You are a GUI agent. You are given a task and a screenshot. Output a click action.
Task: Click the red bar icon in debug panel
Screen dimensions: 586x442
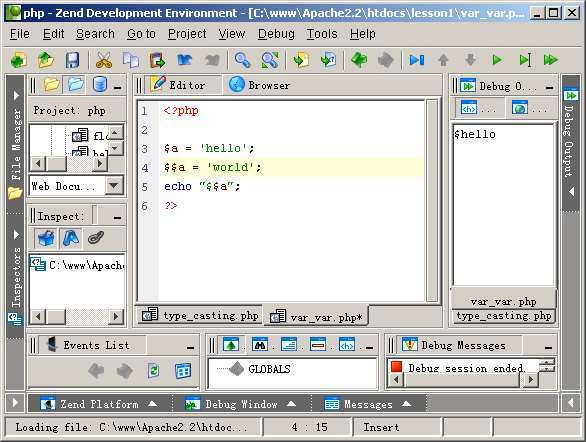pos(318,344)
